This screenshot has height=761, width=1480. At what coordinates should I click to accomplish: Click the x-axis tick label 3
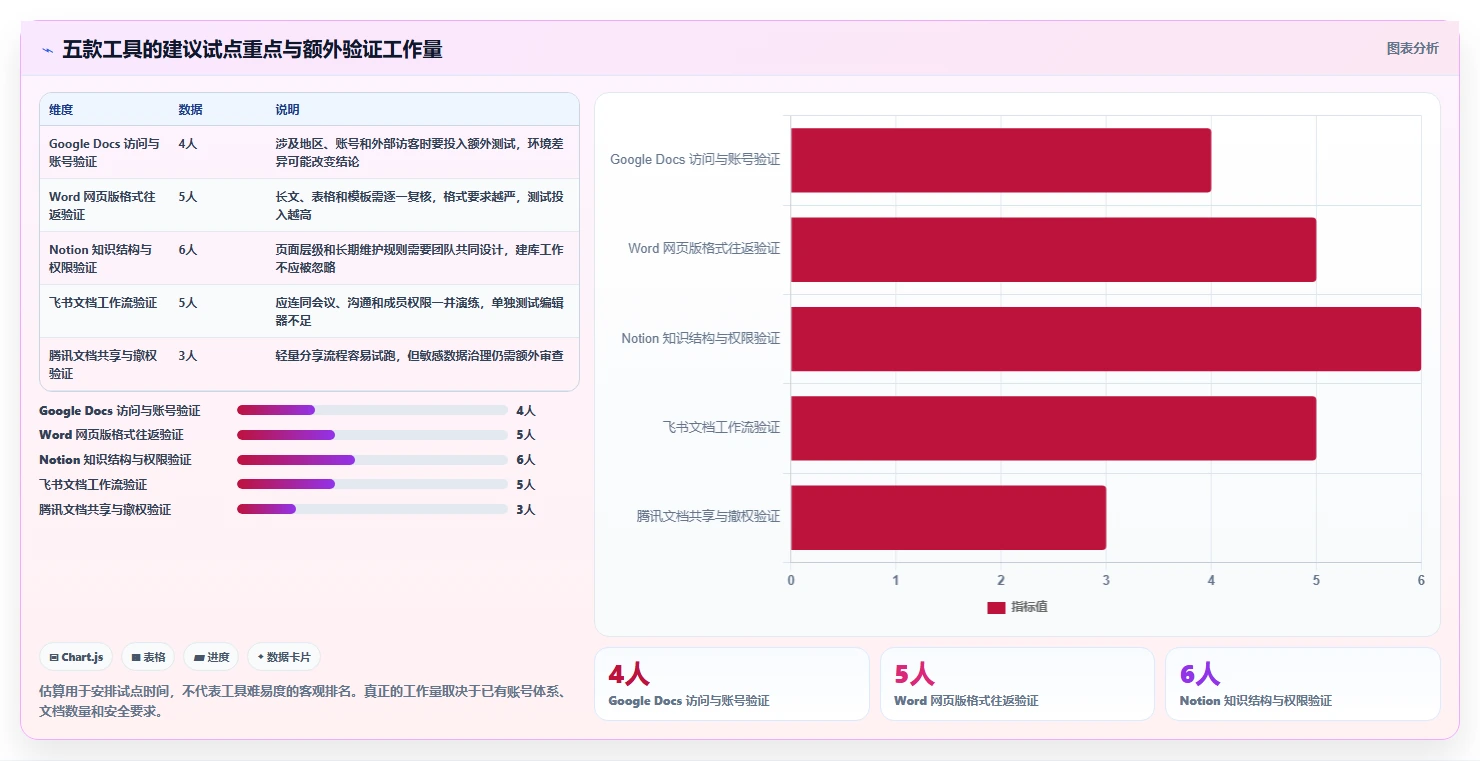tap(1106, 580)
